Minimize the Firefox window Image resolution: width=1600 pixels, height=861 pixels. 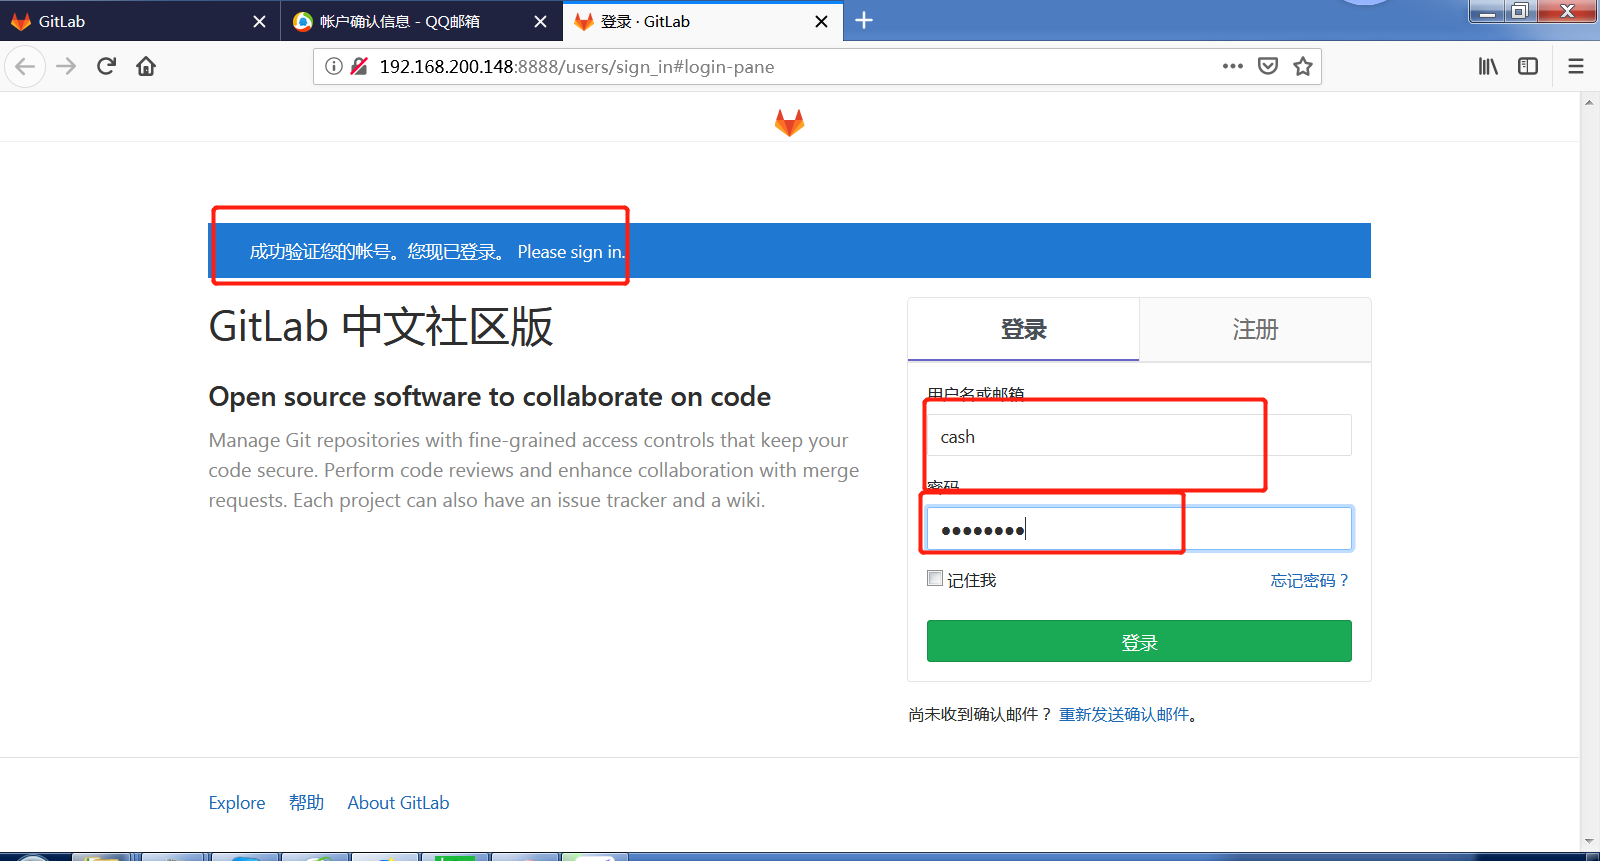1488,11
